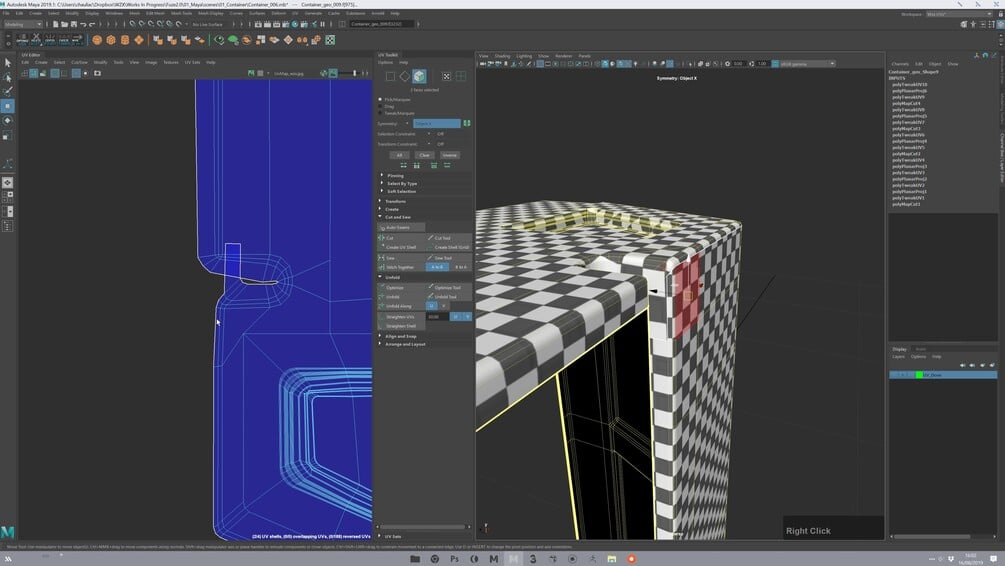The image size is (1005, 566).
Task: Open the Symmetry Object X dropdown
Action: (436, 123)
